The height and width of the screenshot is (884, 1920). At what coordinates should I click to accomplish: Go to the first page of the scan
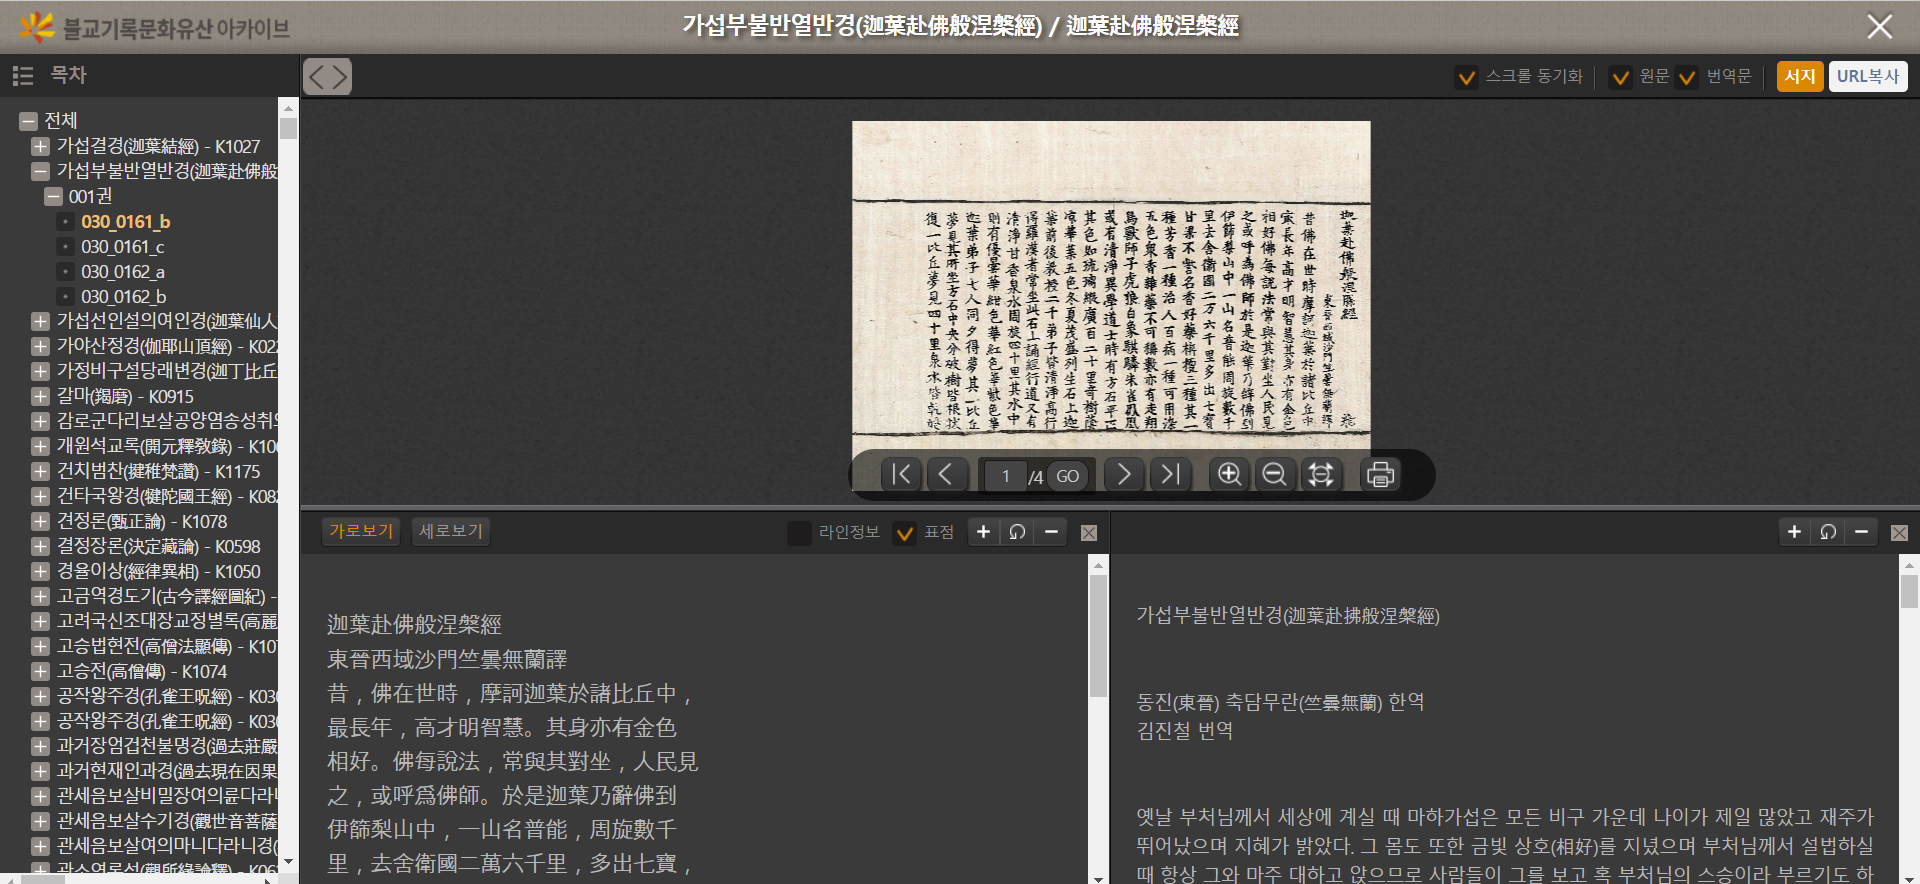coord(900,474)
